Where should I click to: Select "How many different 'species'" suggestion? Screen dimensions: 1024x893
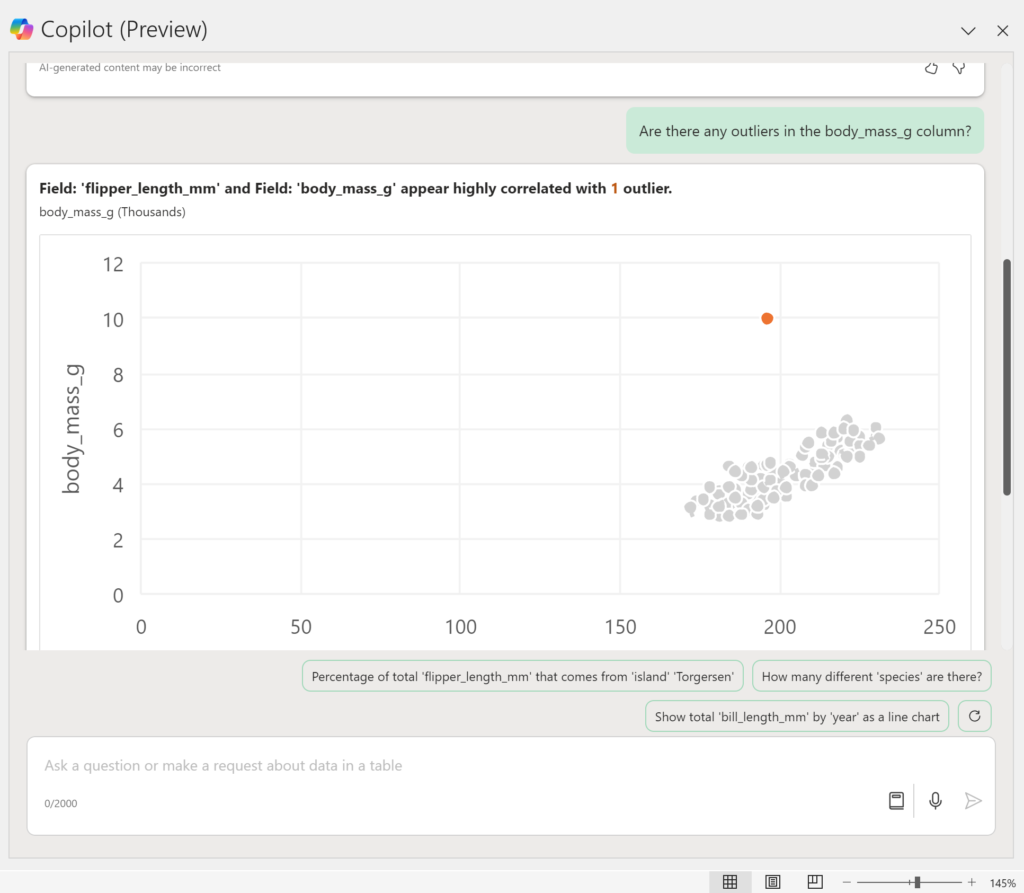click(871, 676)
